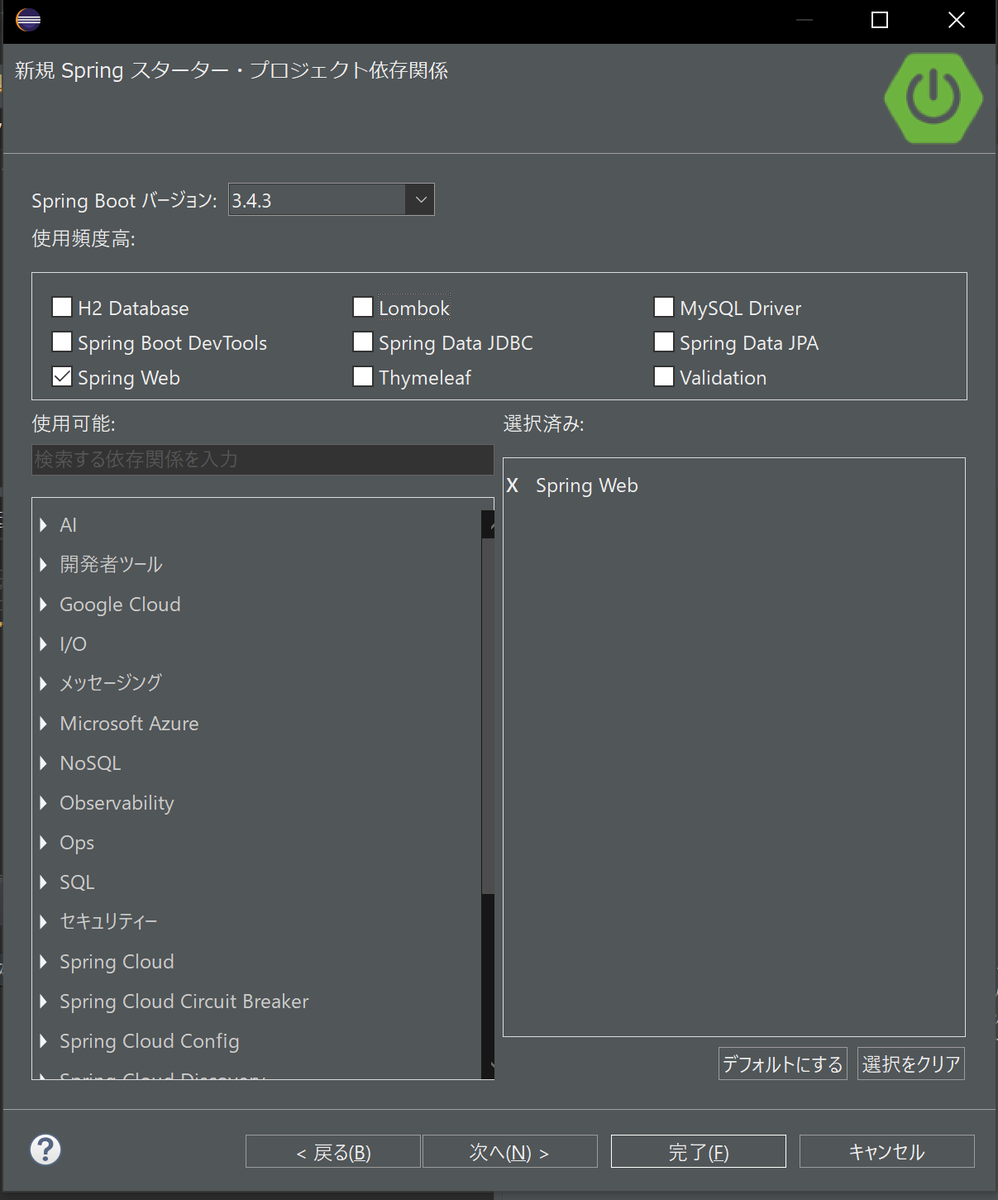Expand the Spring Cloud category

point(44,961)
